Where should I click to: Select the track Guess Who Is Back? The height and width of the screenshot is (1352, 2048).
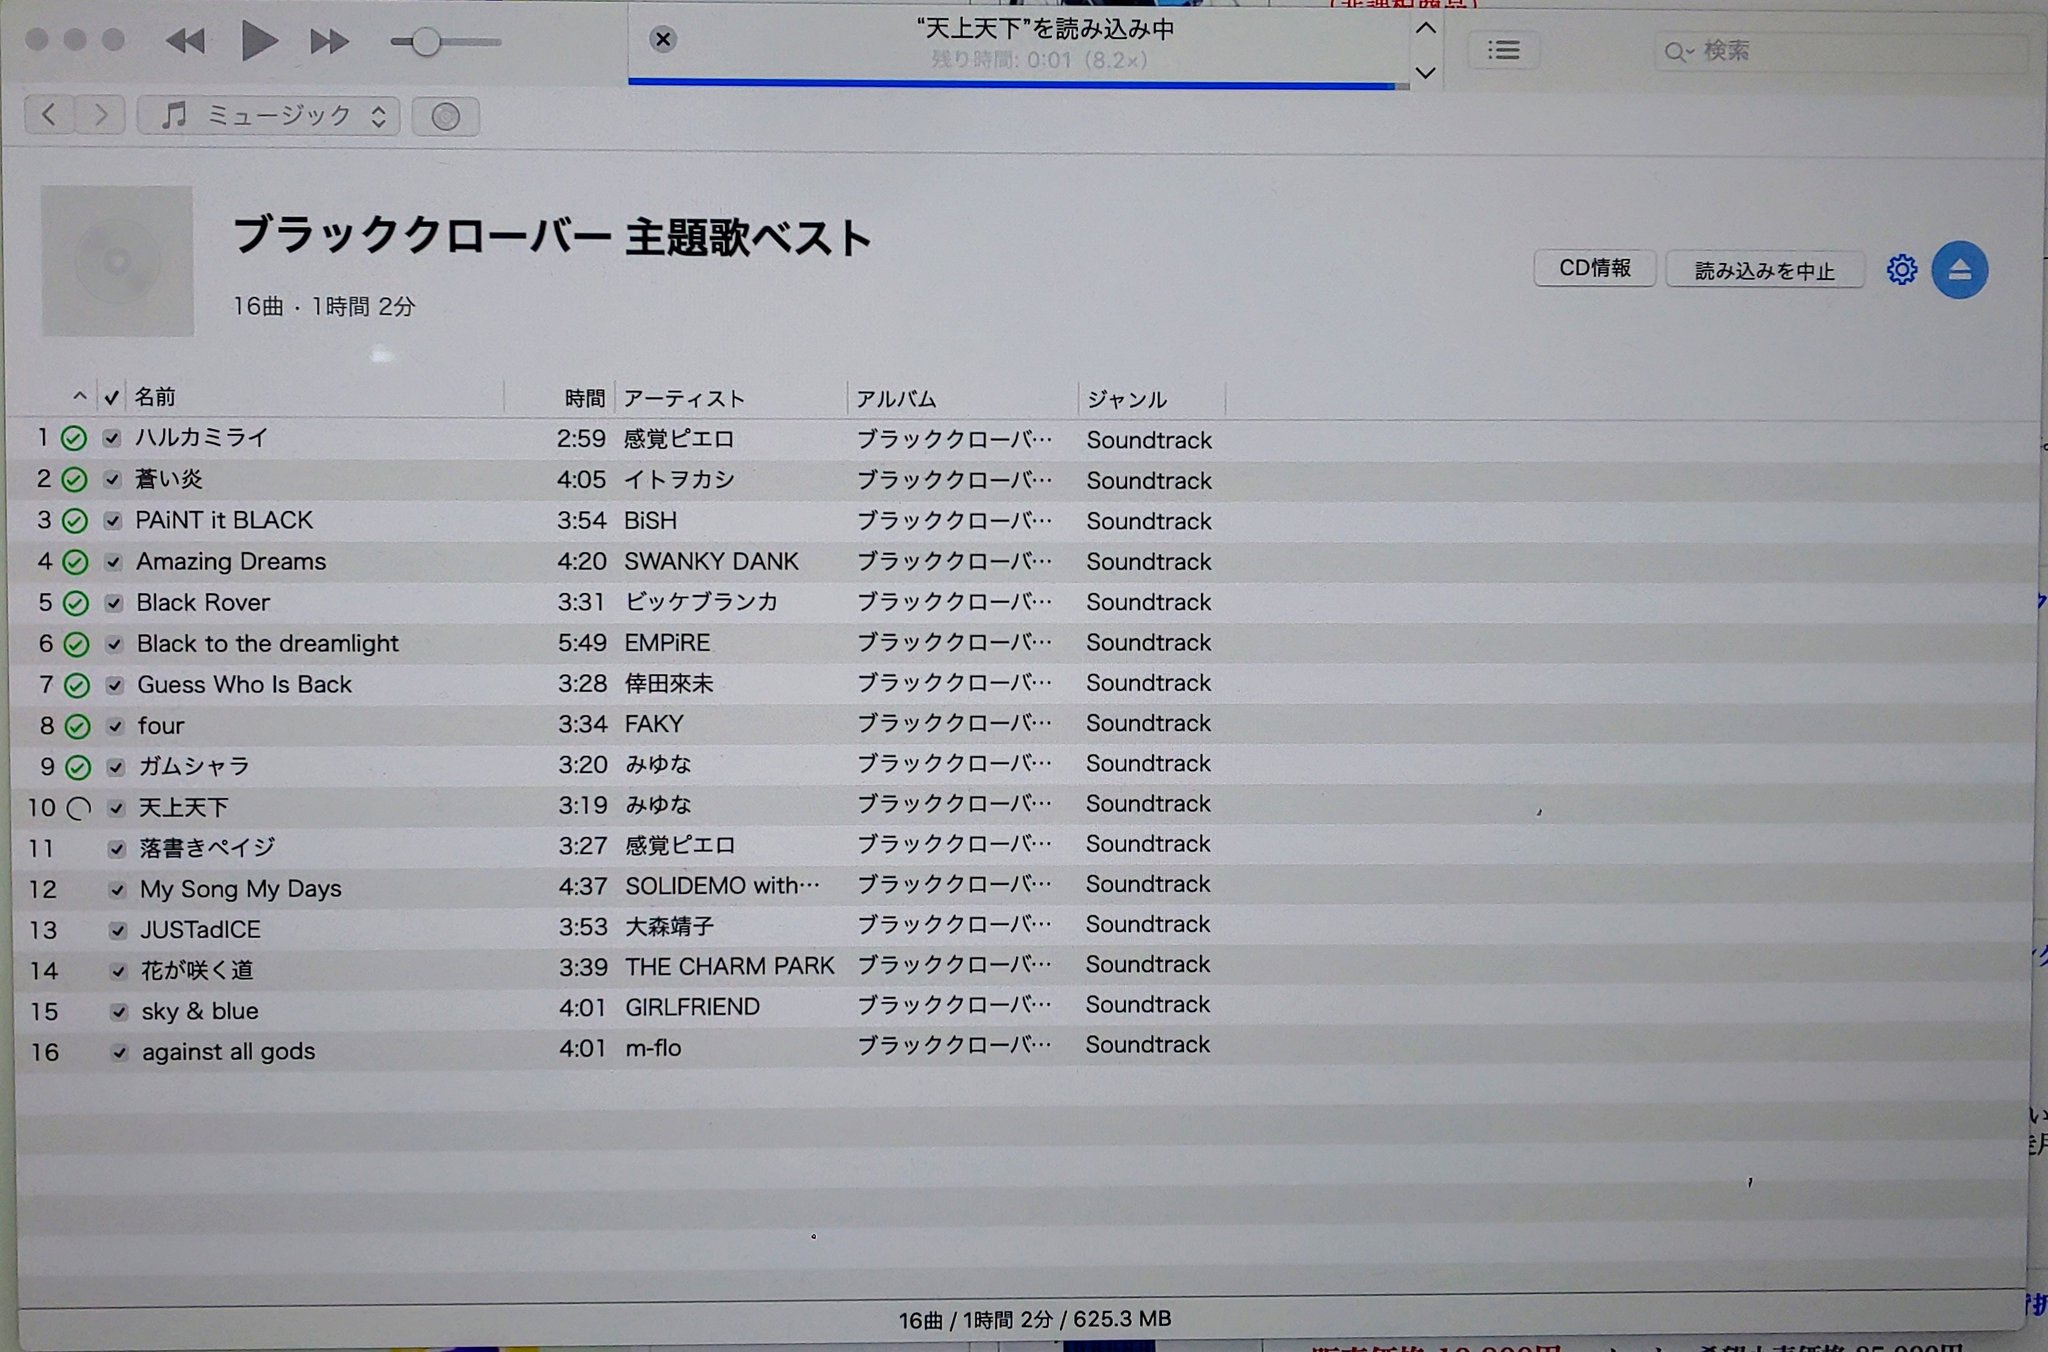[244, 684]
